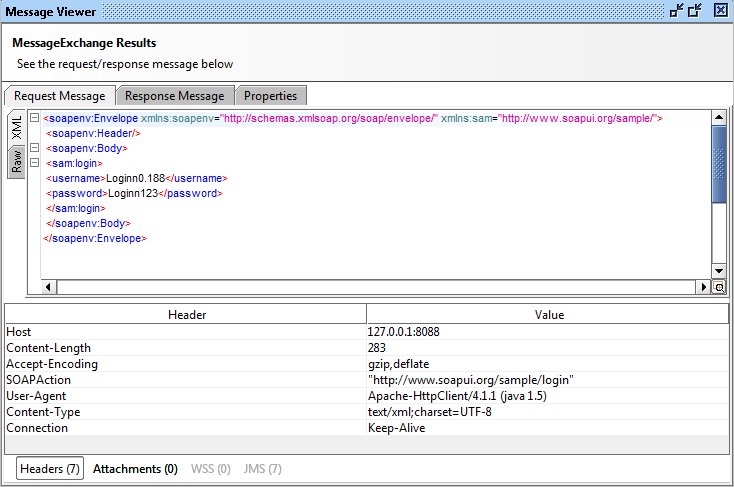Click the closing soapenv:Envelope tag line

coord(95,238)
